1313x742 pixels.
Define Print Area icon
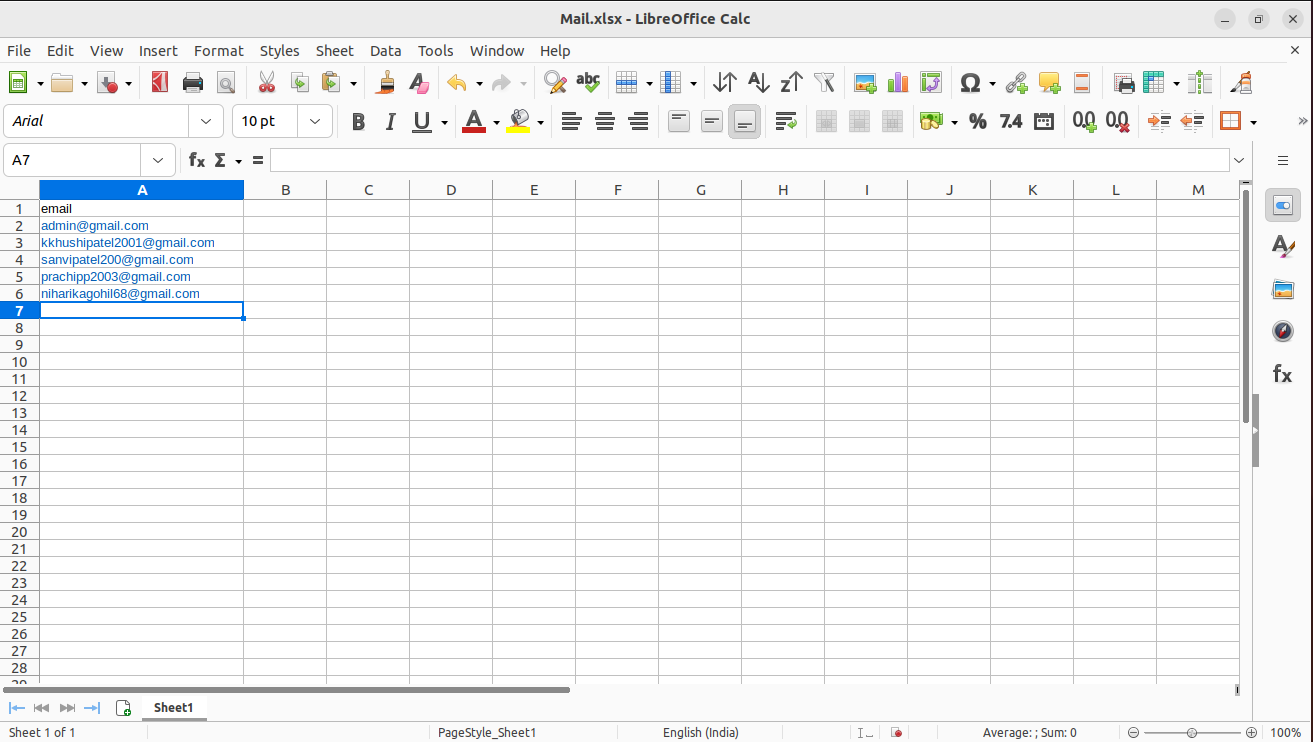coord(1123,83)
